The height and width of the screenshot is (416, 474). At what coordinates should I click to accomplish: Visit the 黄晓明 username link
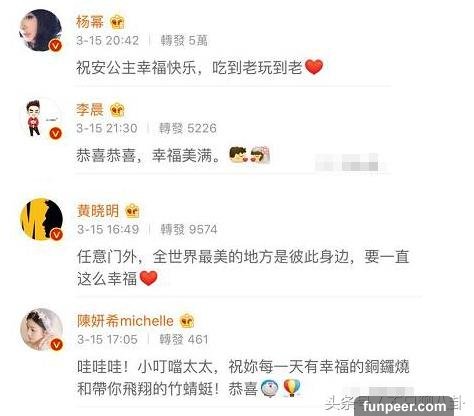click(98, 211)
